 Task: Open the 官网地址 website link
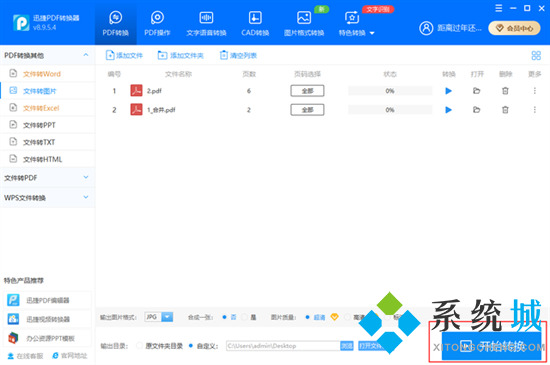(x=69, y=356)
